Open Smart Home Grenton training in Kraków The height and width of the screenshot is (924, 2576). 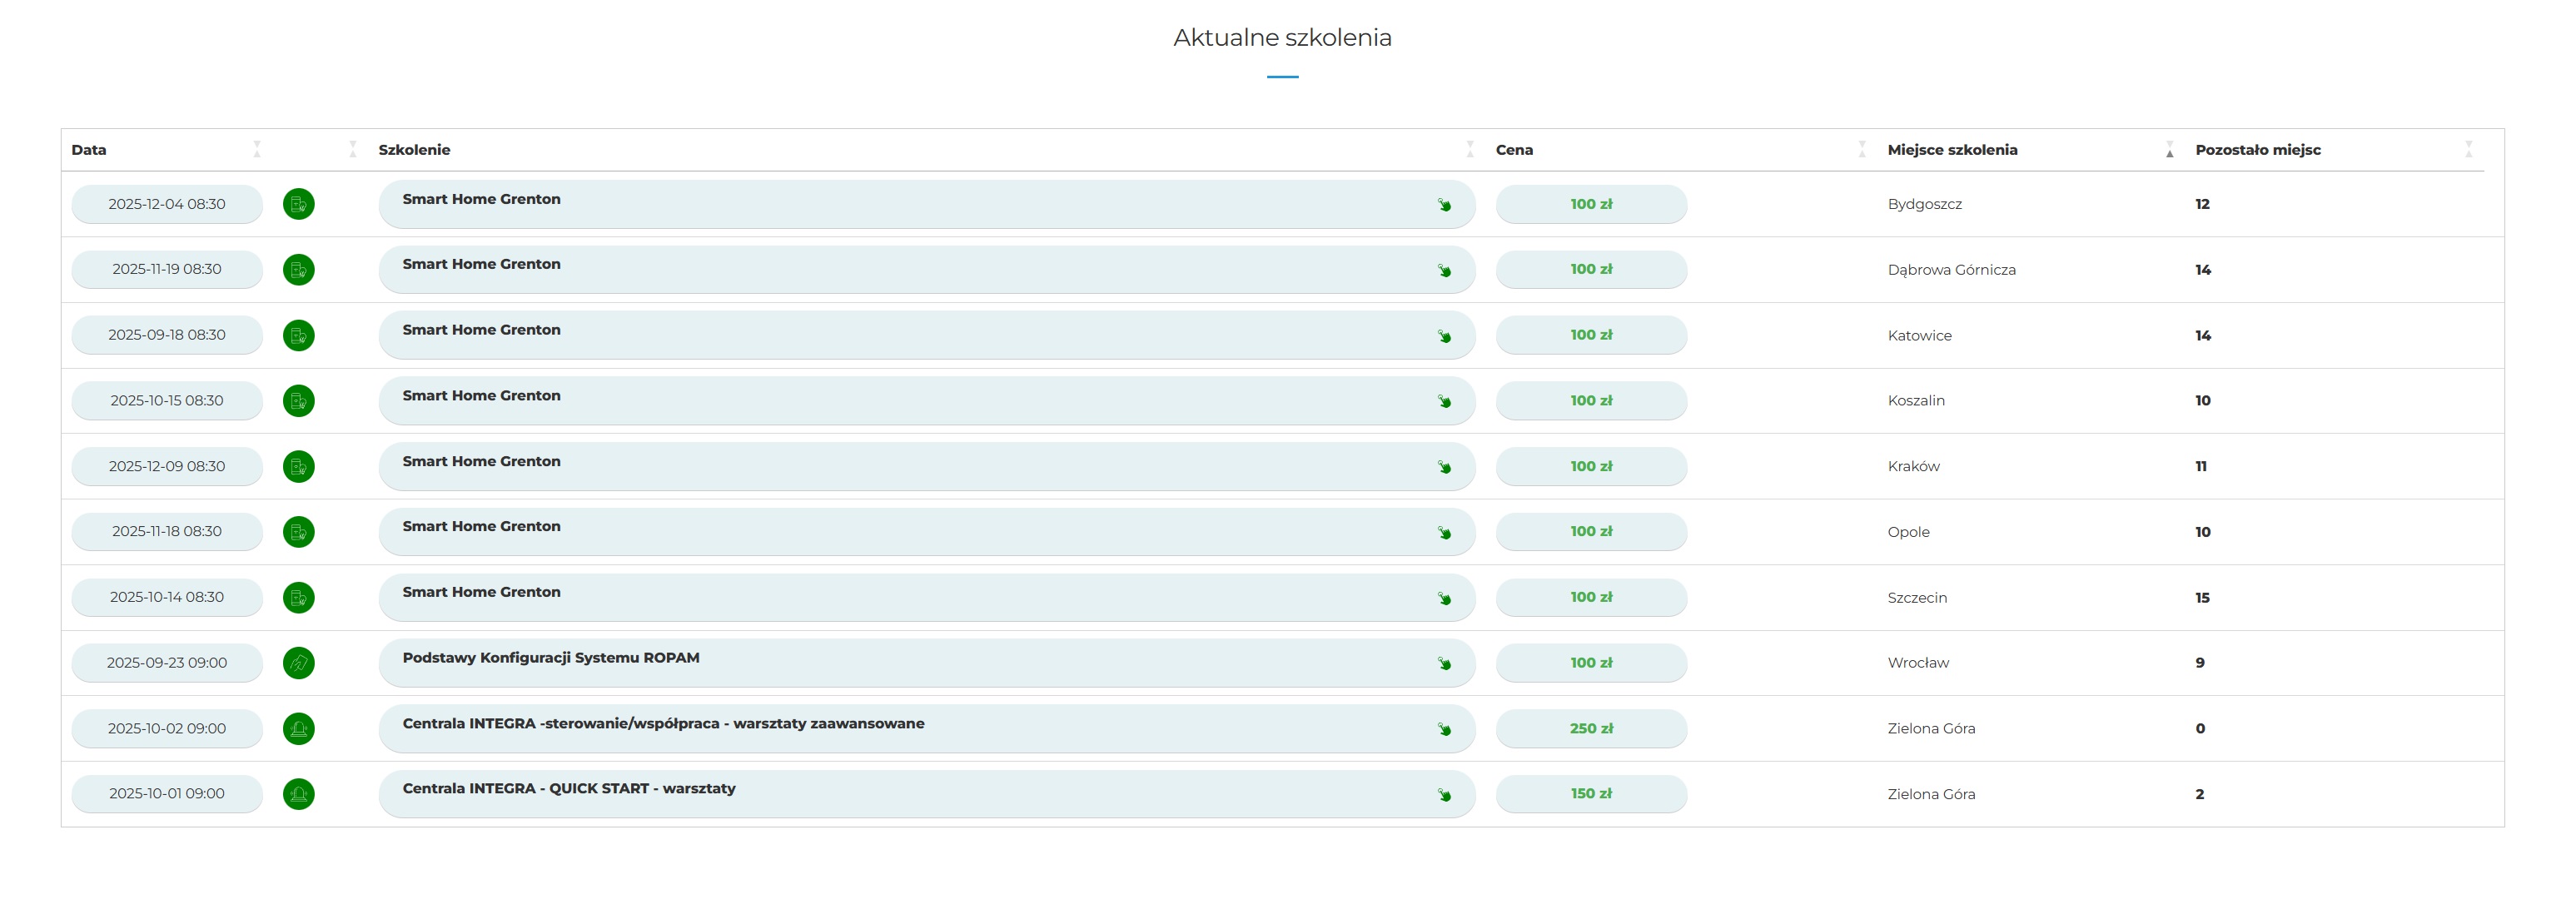click(x=927, y=466)
